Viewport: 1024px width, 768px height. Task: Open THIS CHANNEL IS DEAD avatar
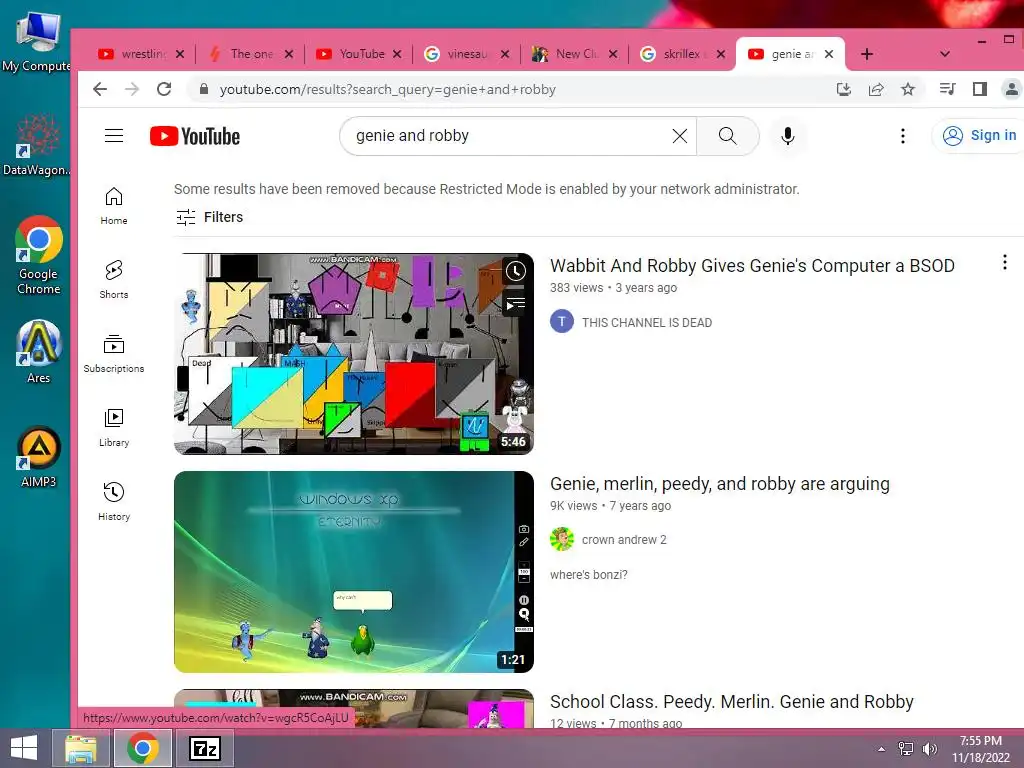(x=562, y=322)
